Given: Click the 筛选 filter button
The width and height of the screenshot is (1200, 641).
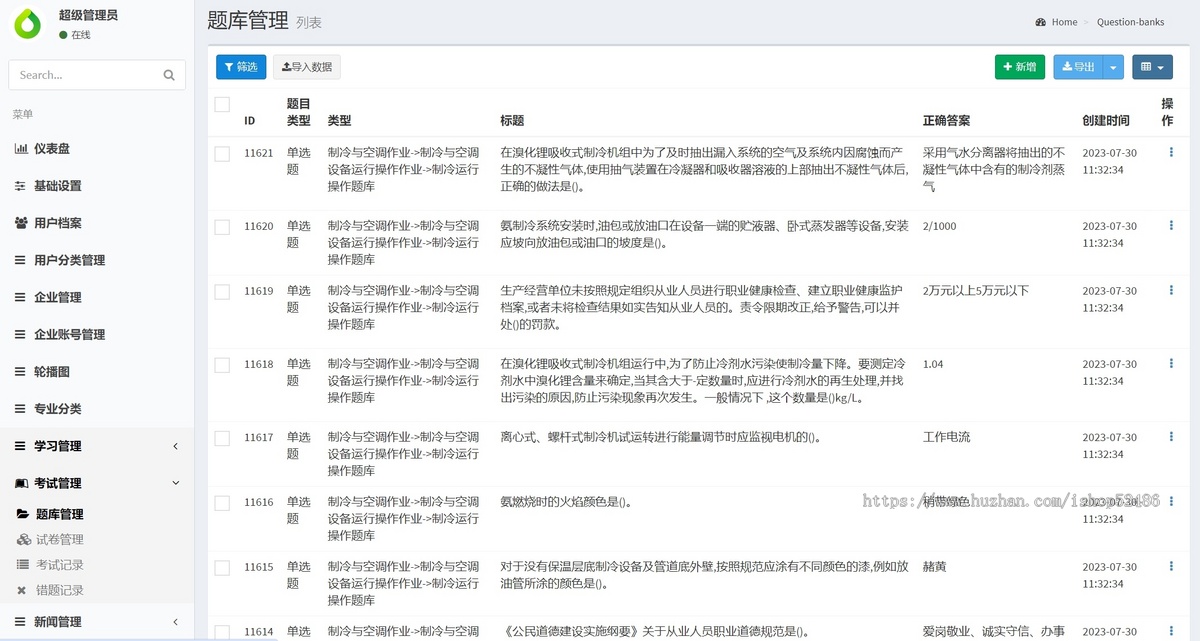Looking at the screenshot, I should (241, 67).
